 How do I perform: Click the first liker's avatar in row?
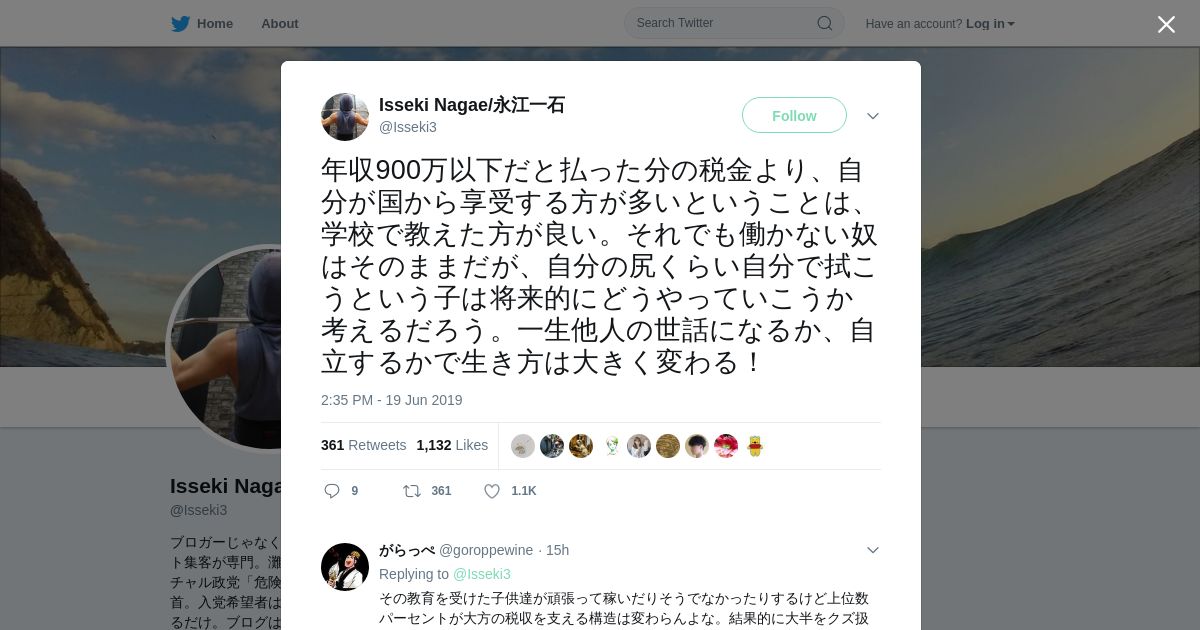tap(523, 446)
